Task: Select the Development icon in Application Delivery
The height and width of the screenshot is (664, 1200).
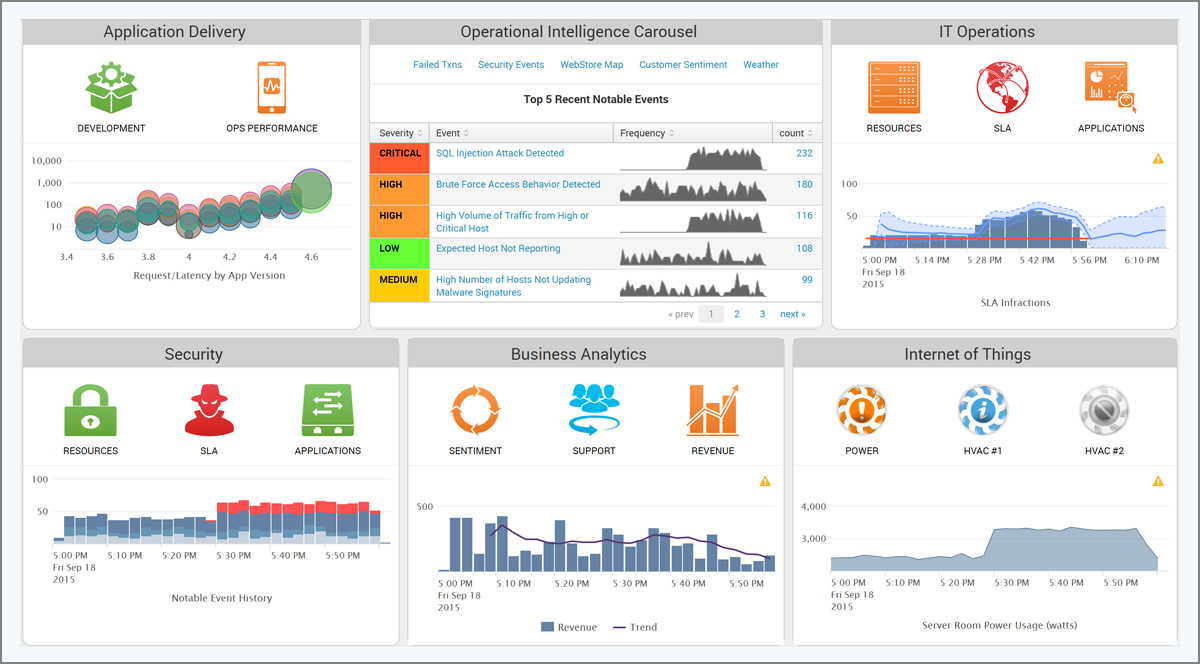Action: [111, 88]
